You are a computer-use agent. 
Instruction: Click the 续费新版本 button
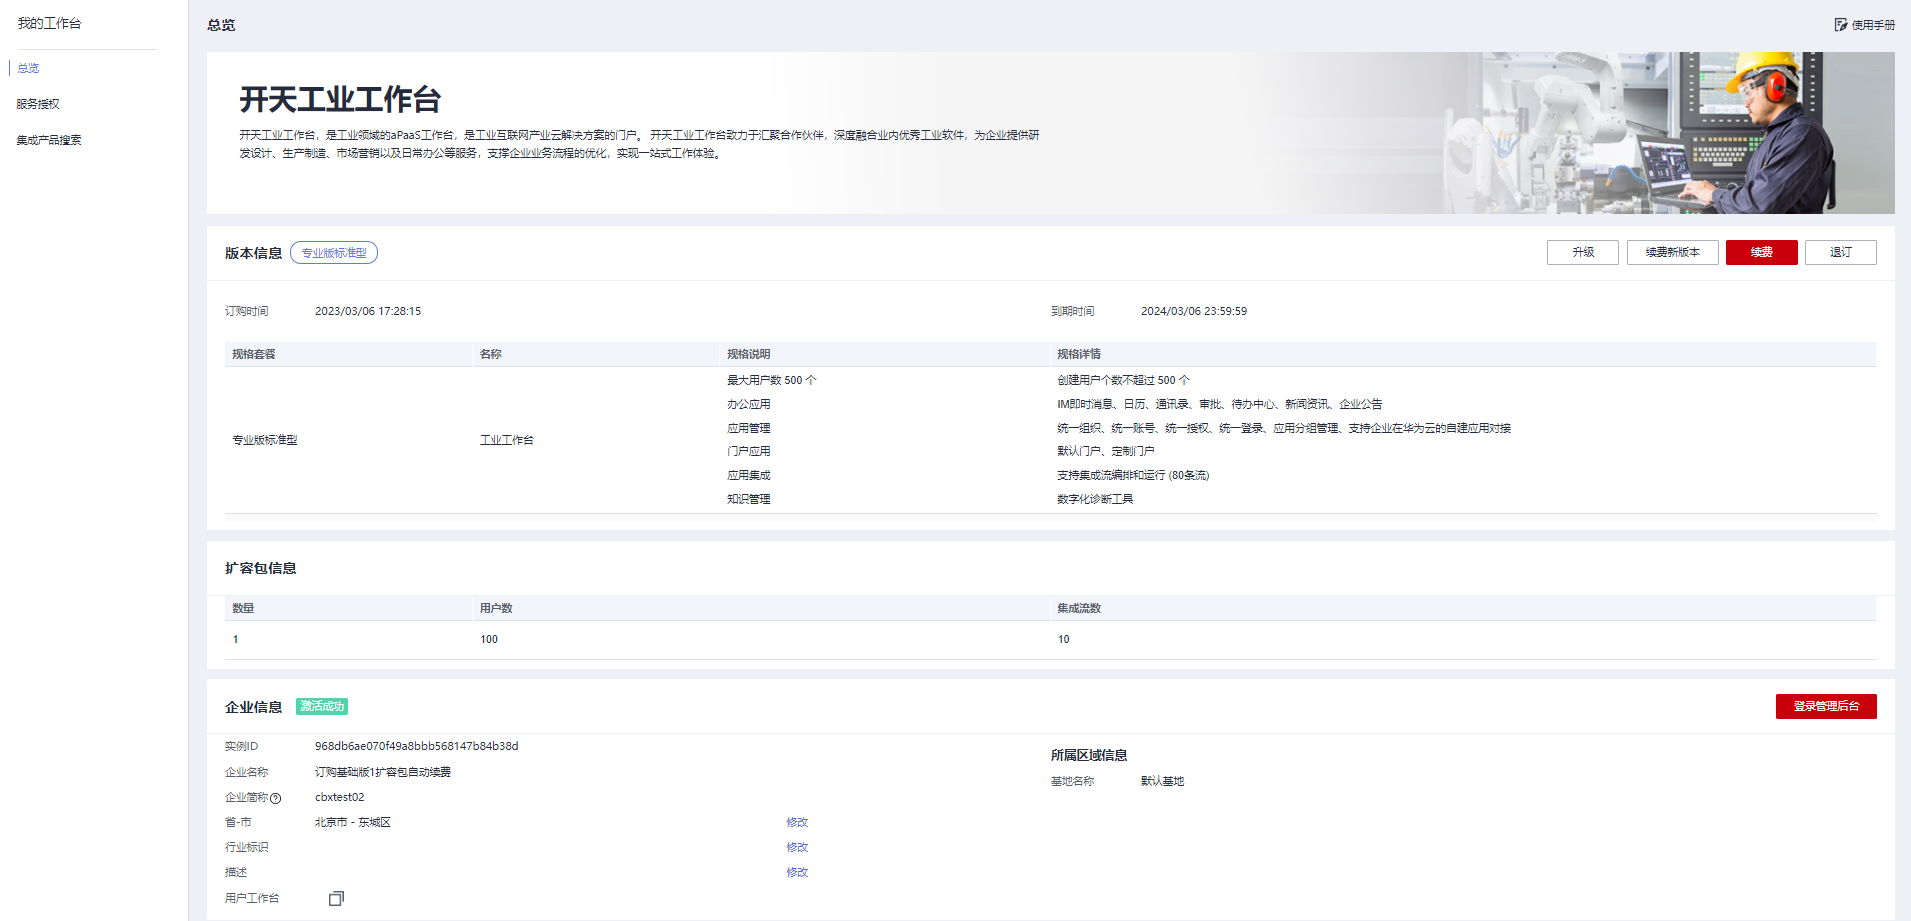(1672, 252)
